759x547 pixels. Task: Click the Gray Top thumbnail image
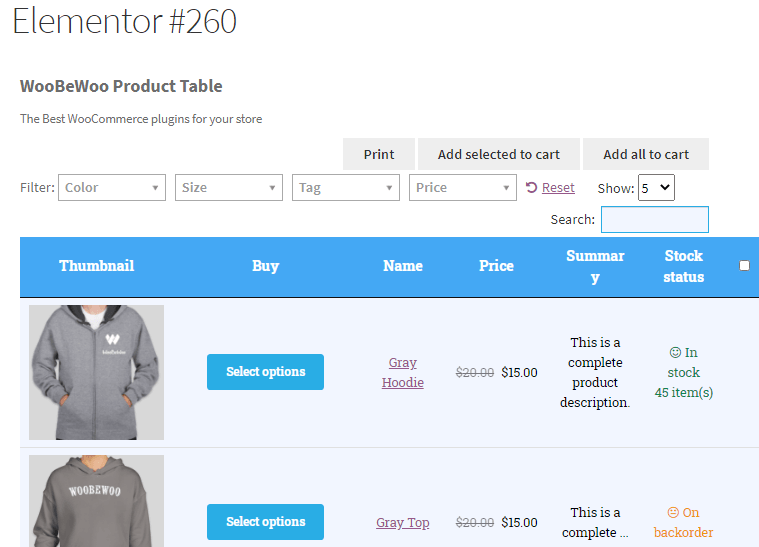tap(96, 501)
